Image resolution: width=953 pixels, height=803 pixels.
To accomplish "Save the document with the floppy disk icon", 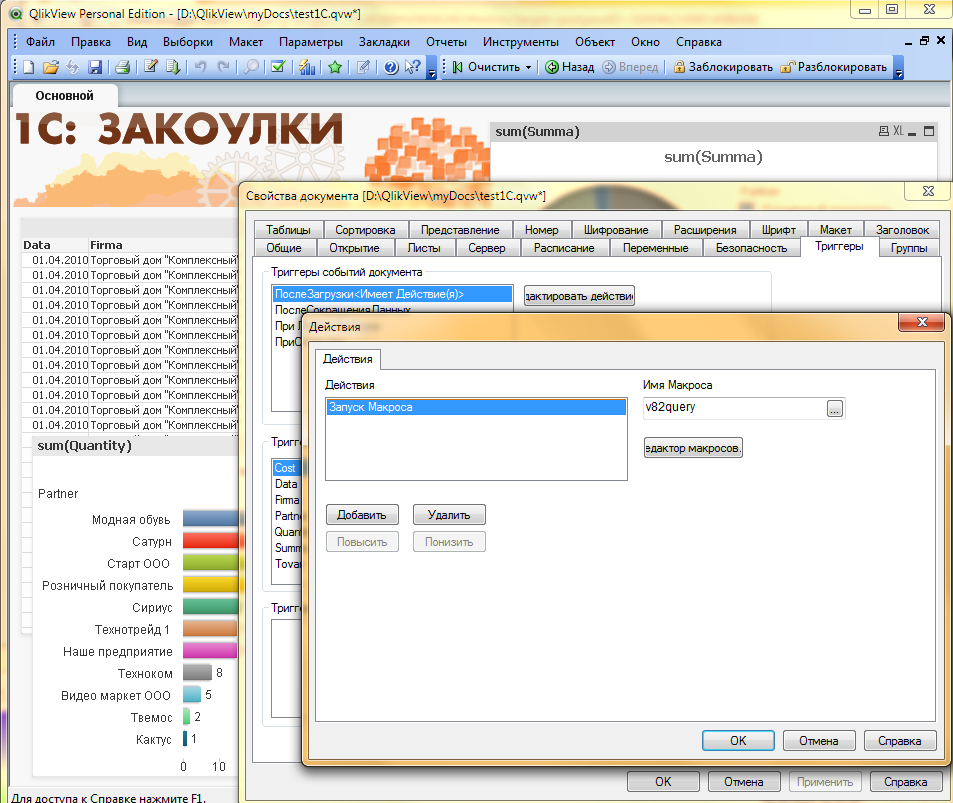I will [x=95, y=67].
